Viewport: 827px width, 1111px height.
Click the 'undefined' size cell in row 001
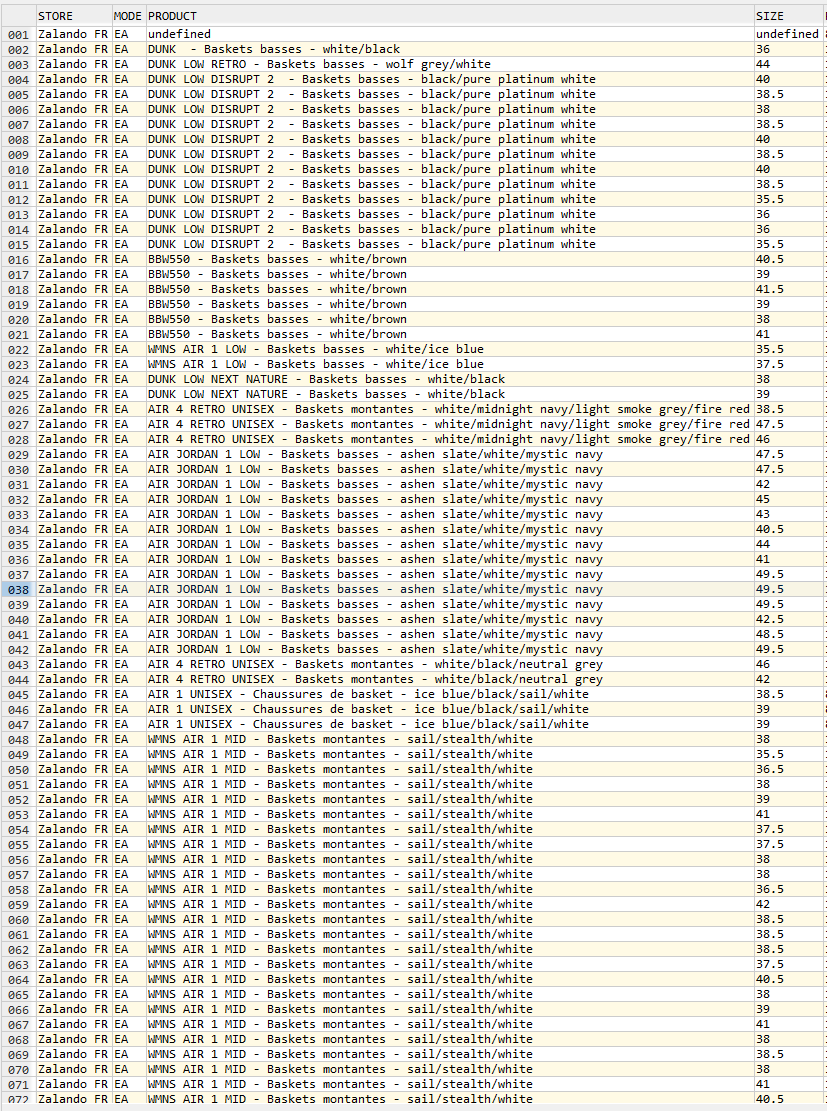click(789, 34)
